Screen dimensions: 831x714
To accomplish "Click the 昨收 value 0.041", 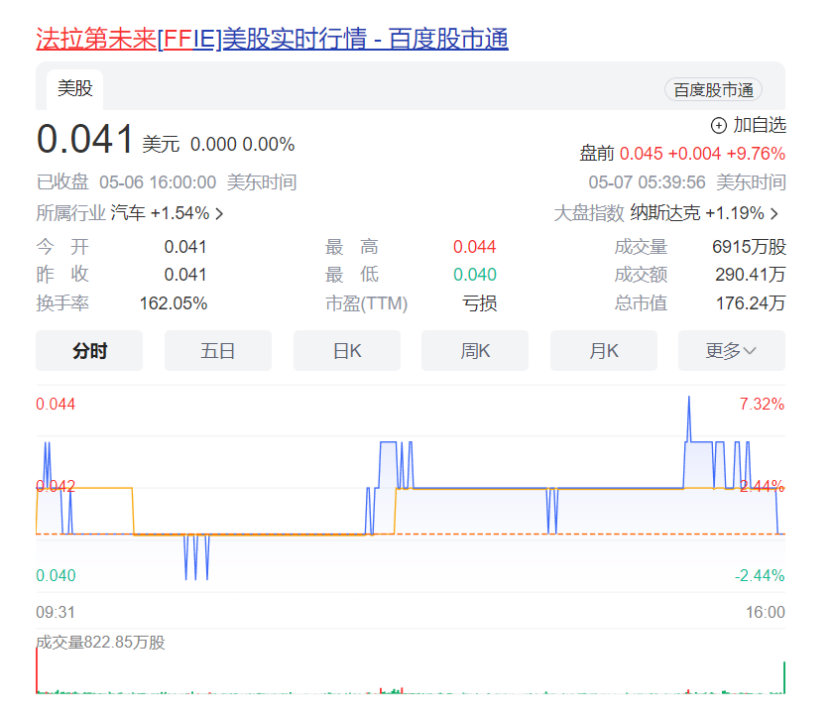I will click(x=185, y=275).
